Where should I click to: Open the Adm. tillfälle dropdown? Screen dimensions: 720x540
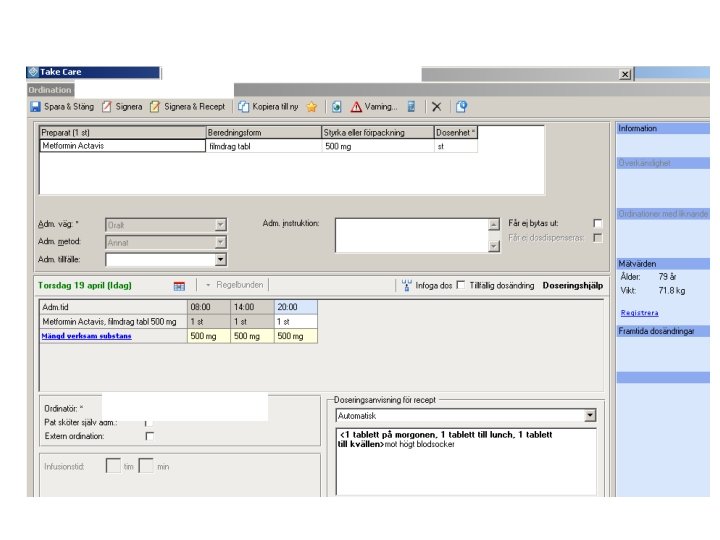(x=220, y=259)
